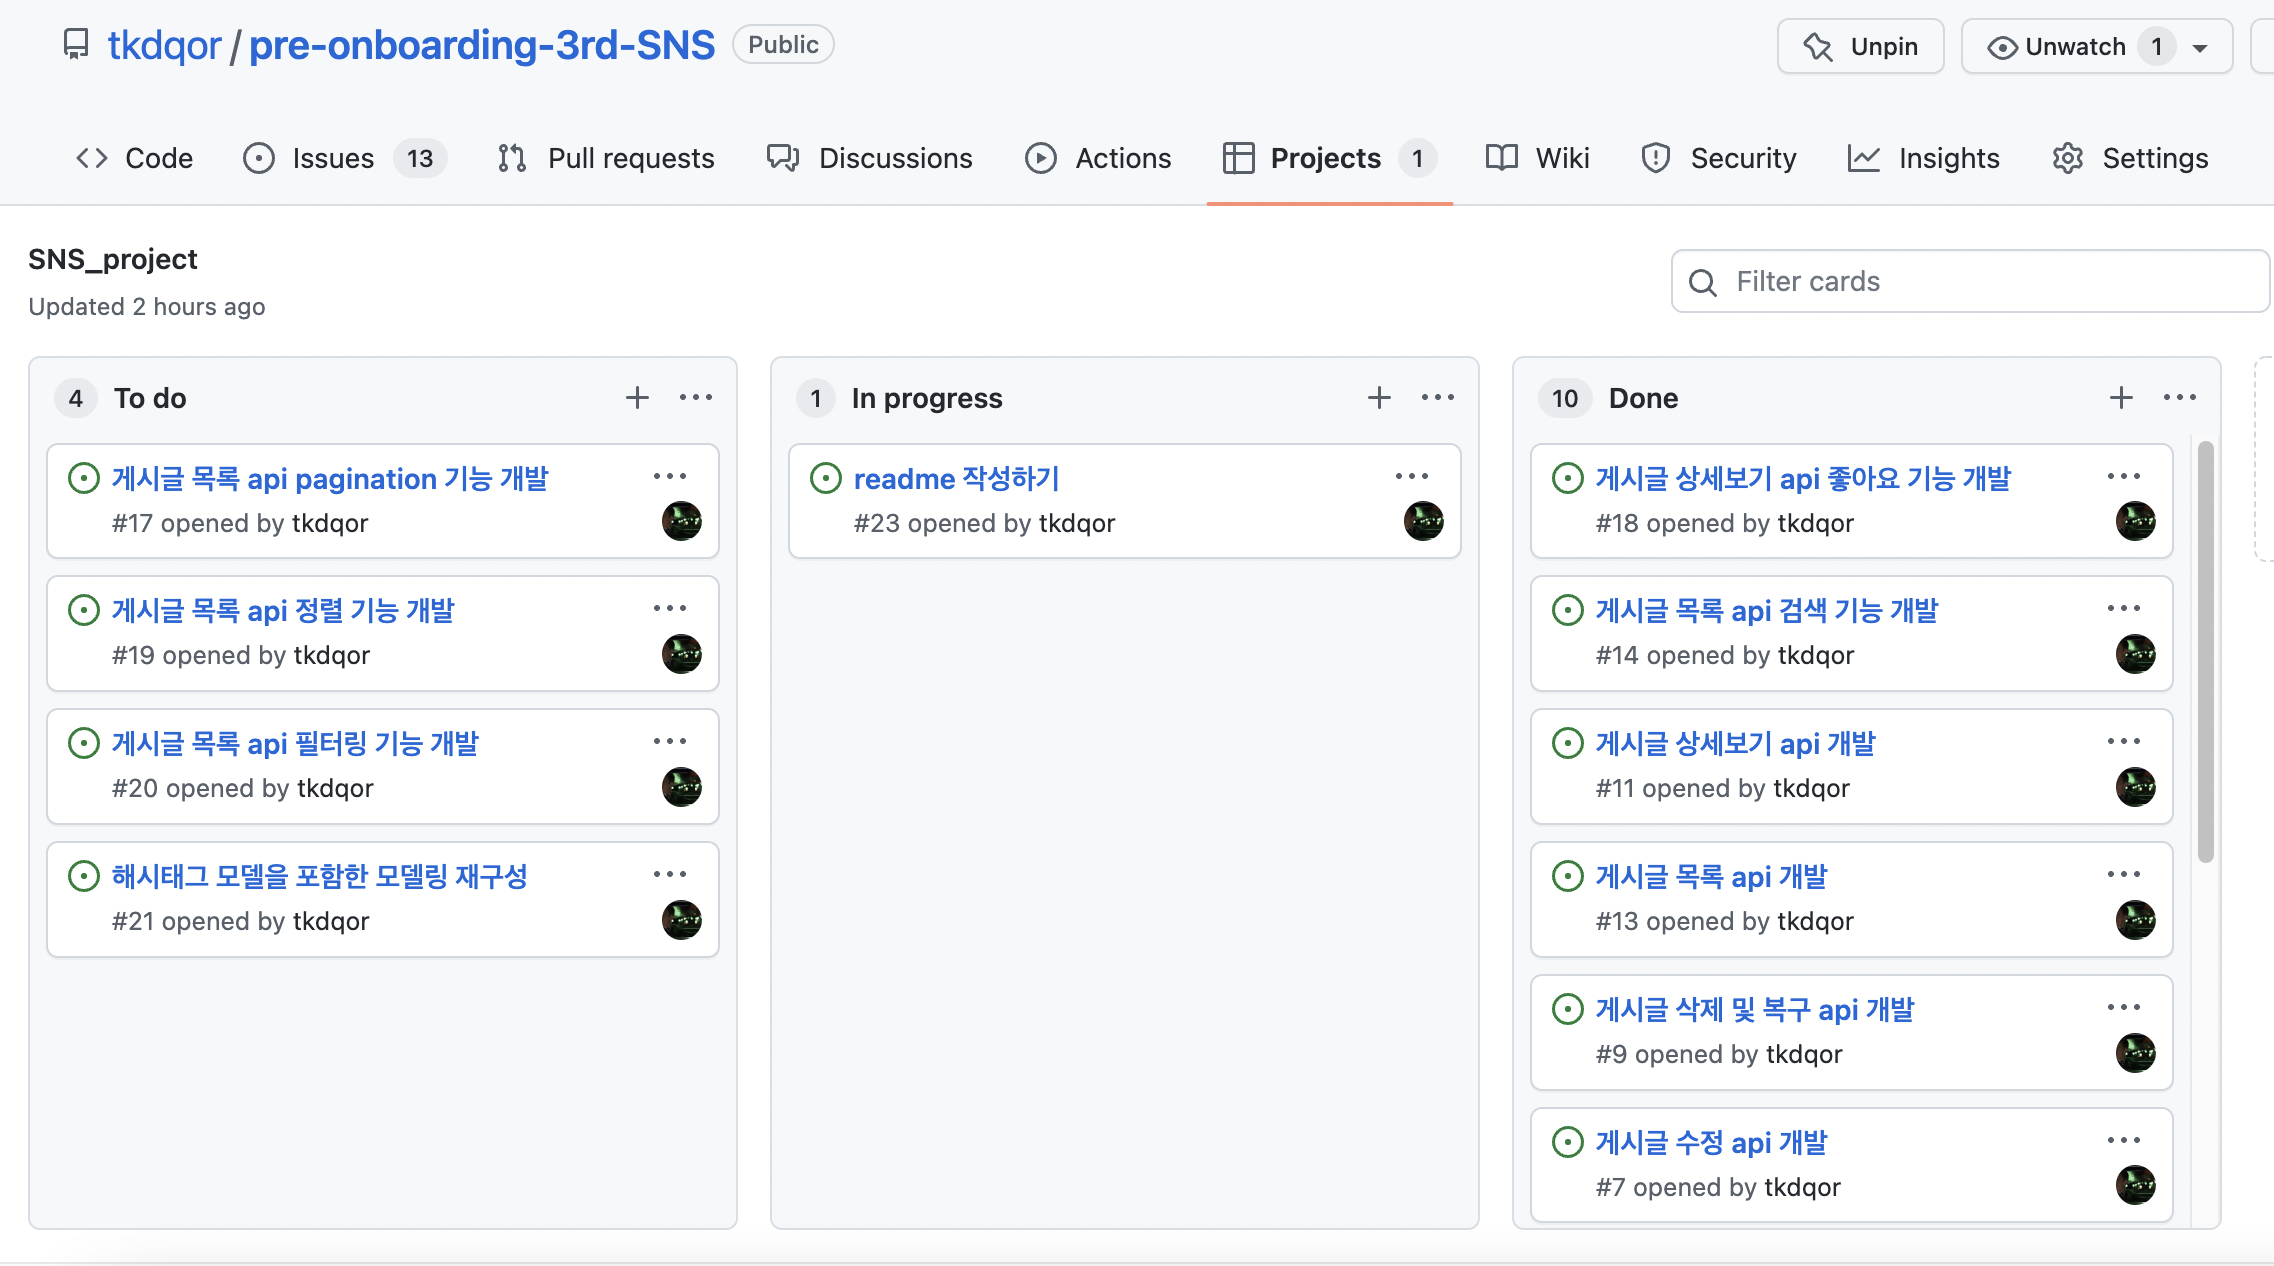This screenshot has height=1266, width=2274.
Task: Open issue 게시글 목록 api 검색 기능 개발
Action: 1767,611
